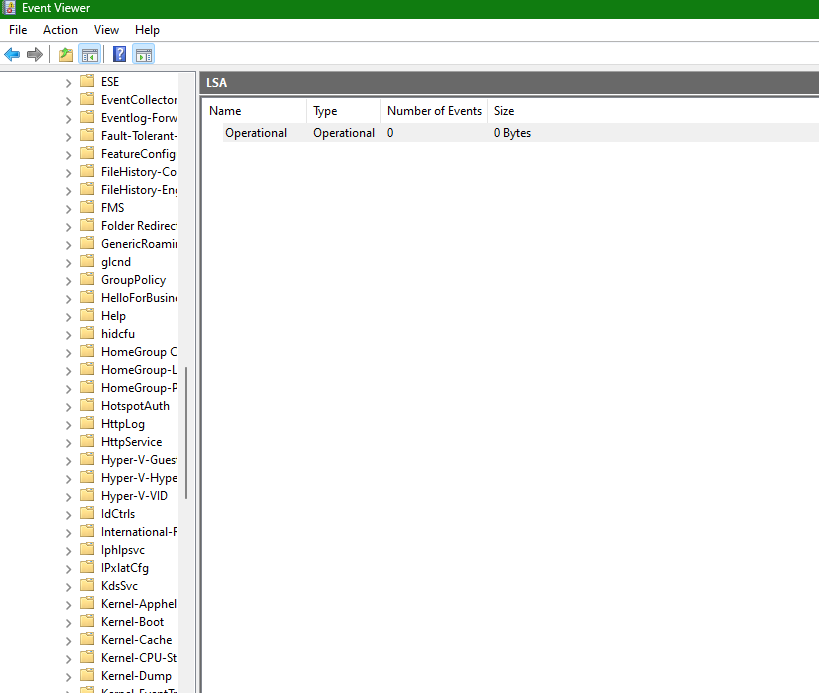Select the Kernel-Cache tree item
819x693 pixels.
click(x=136, y=640)
